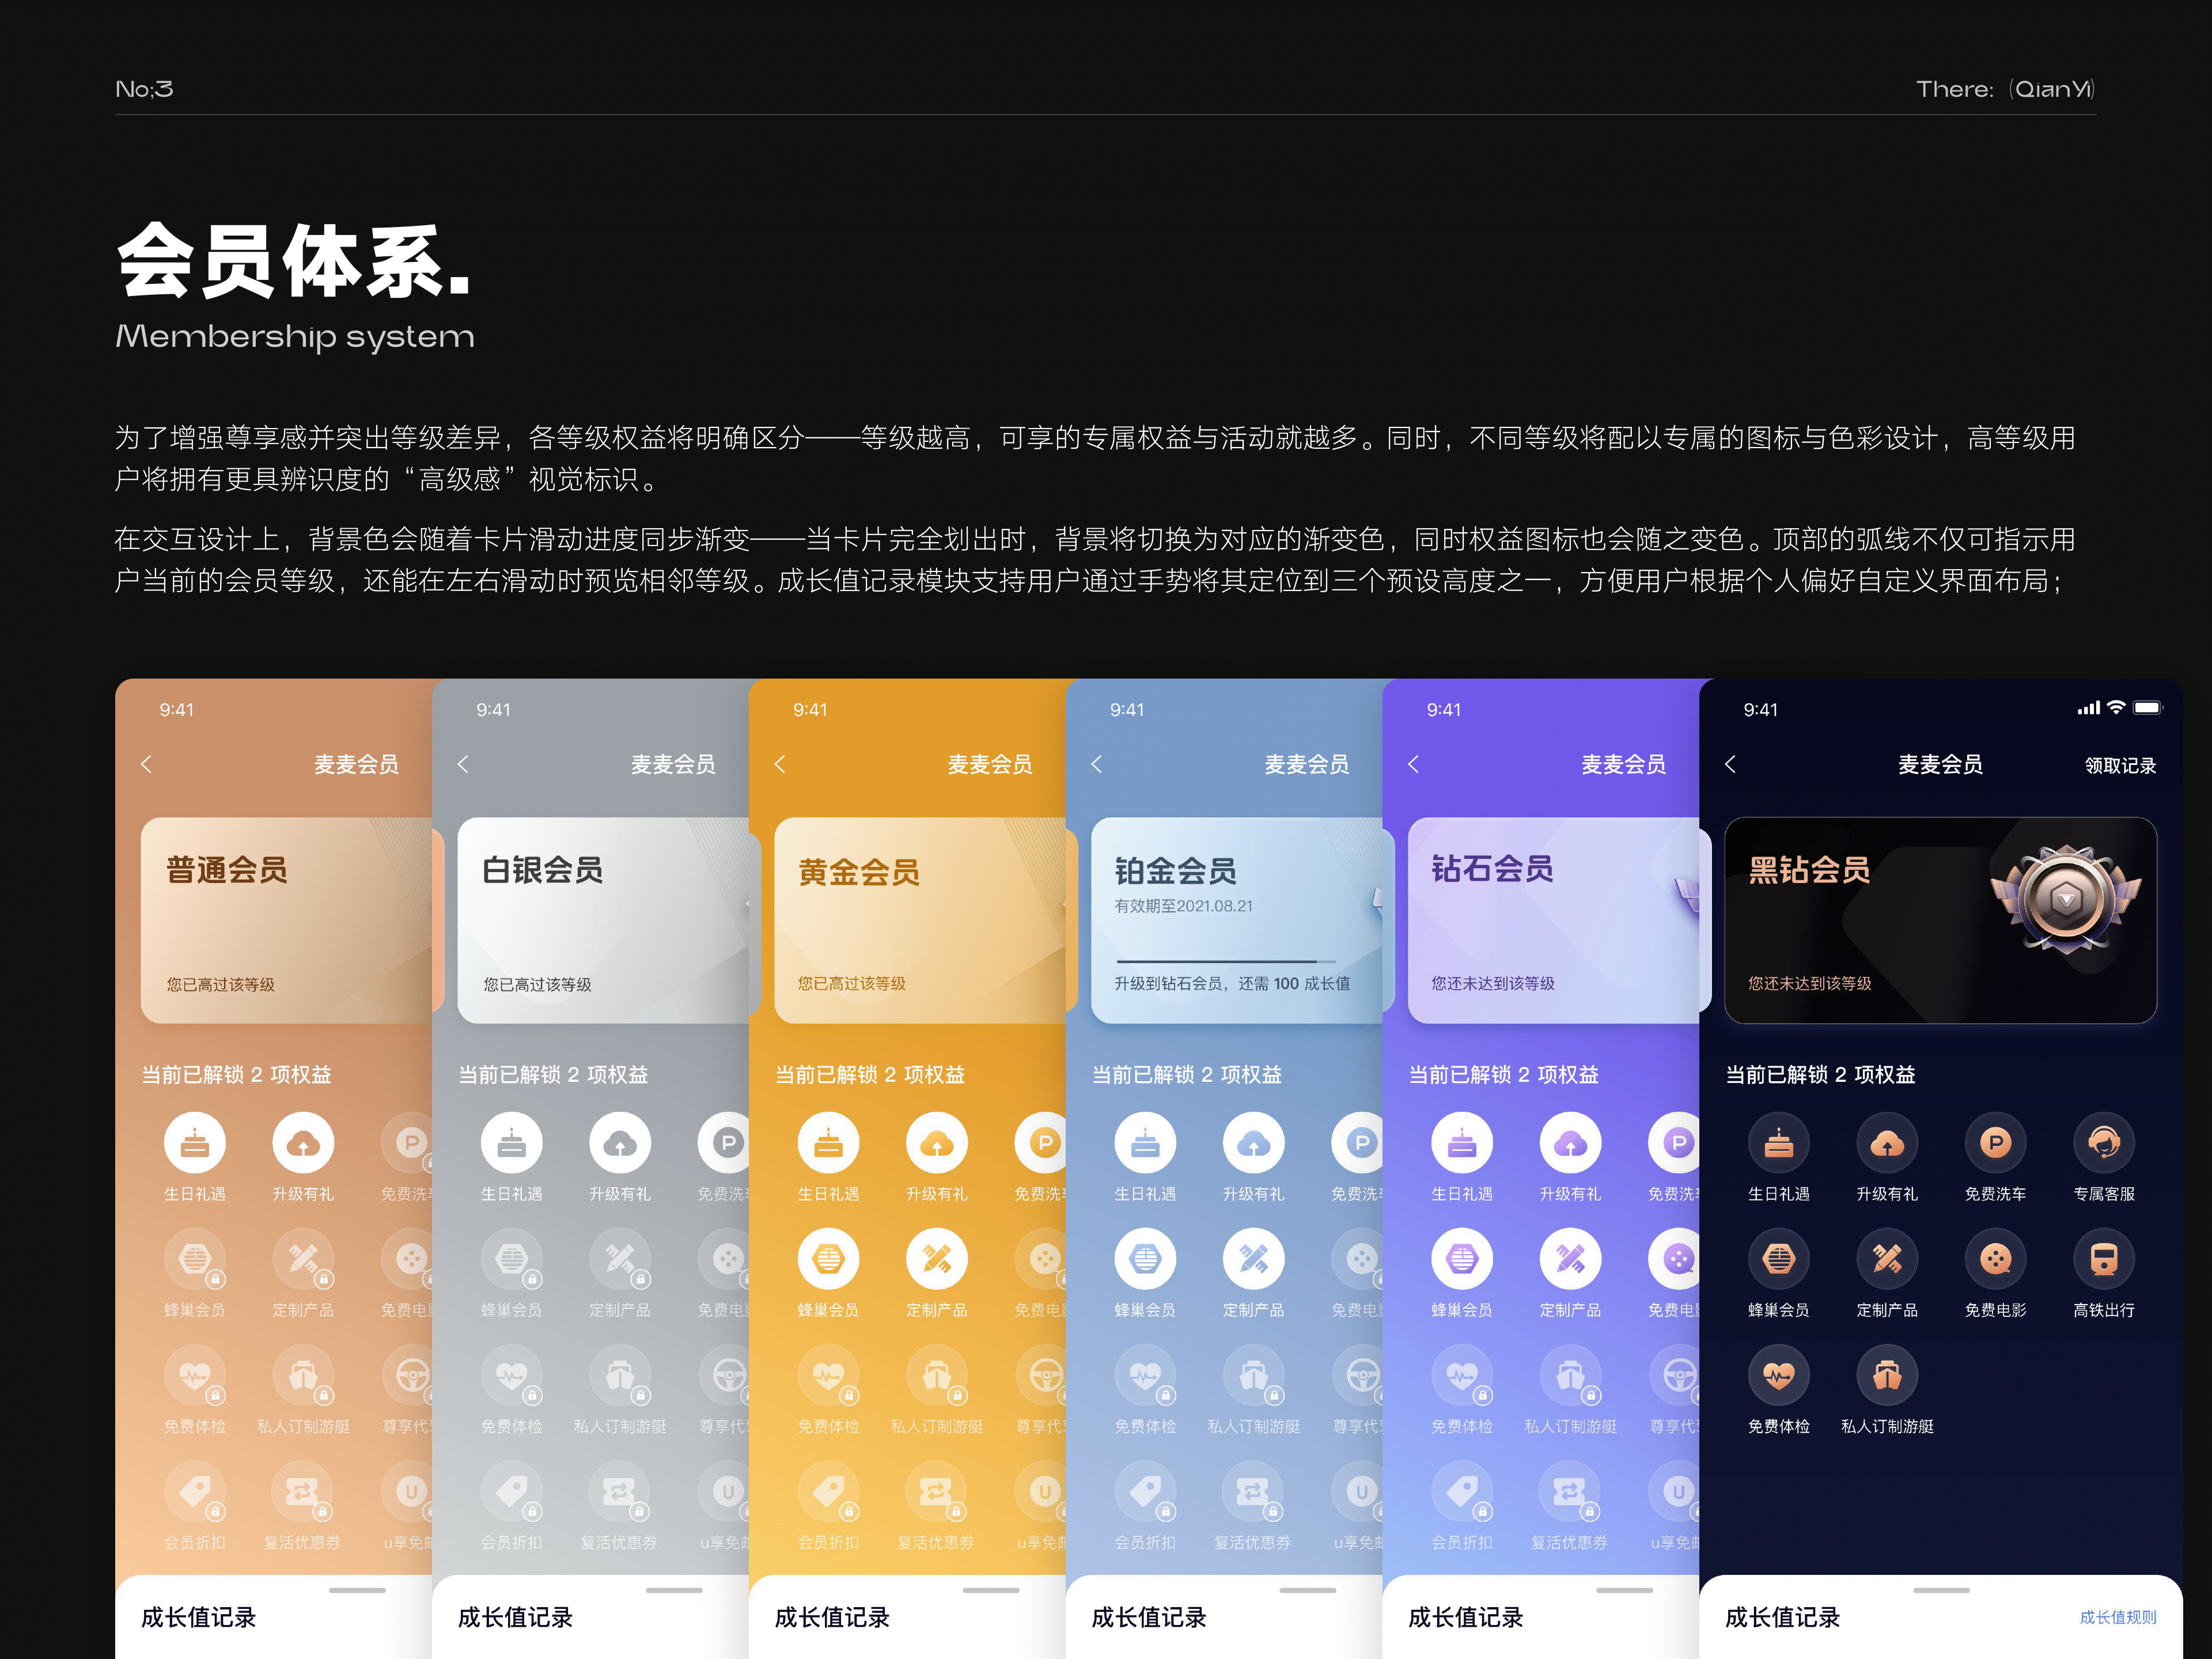The image size is (2212, 1659).
Task: Click the 有效期至2021.08.21 text
Action: (x=1183, y=906)
